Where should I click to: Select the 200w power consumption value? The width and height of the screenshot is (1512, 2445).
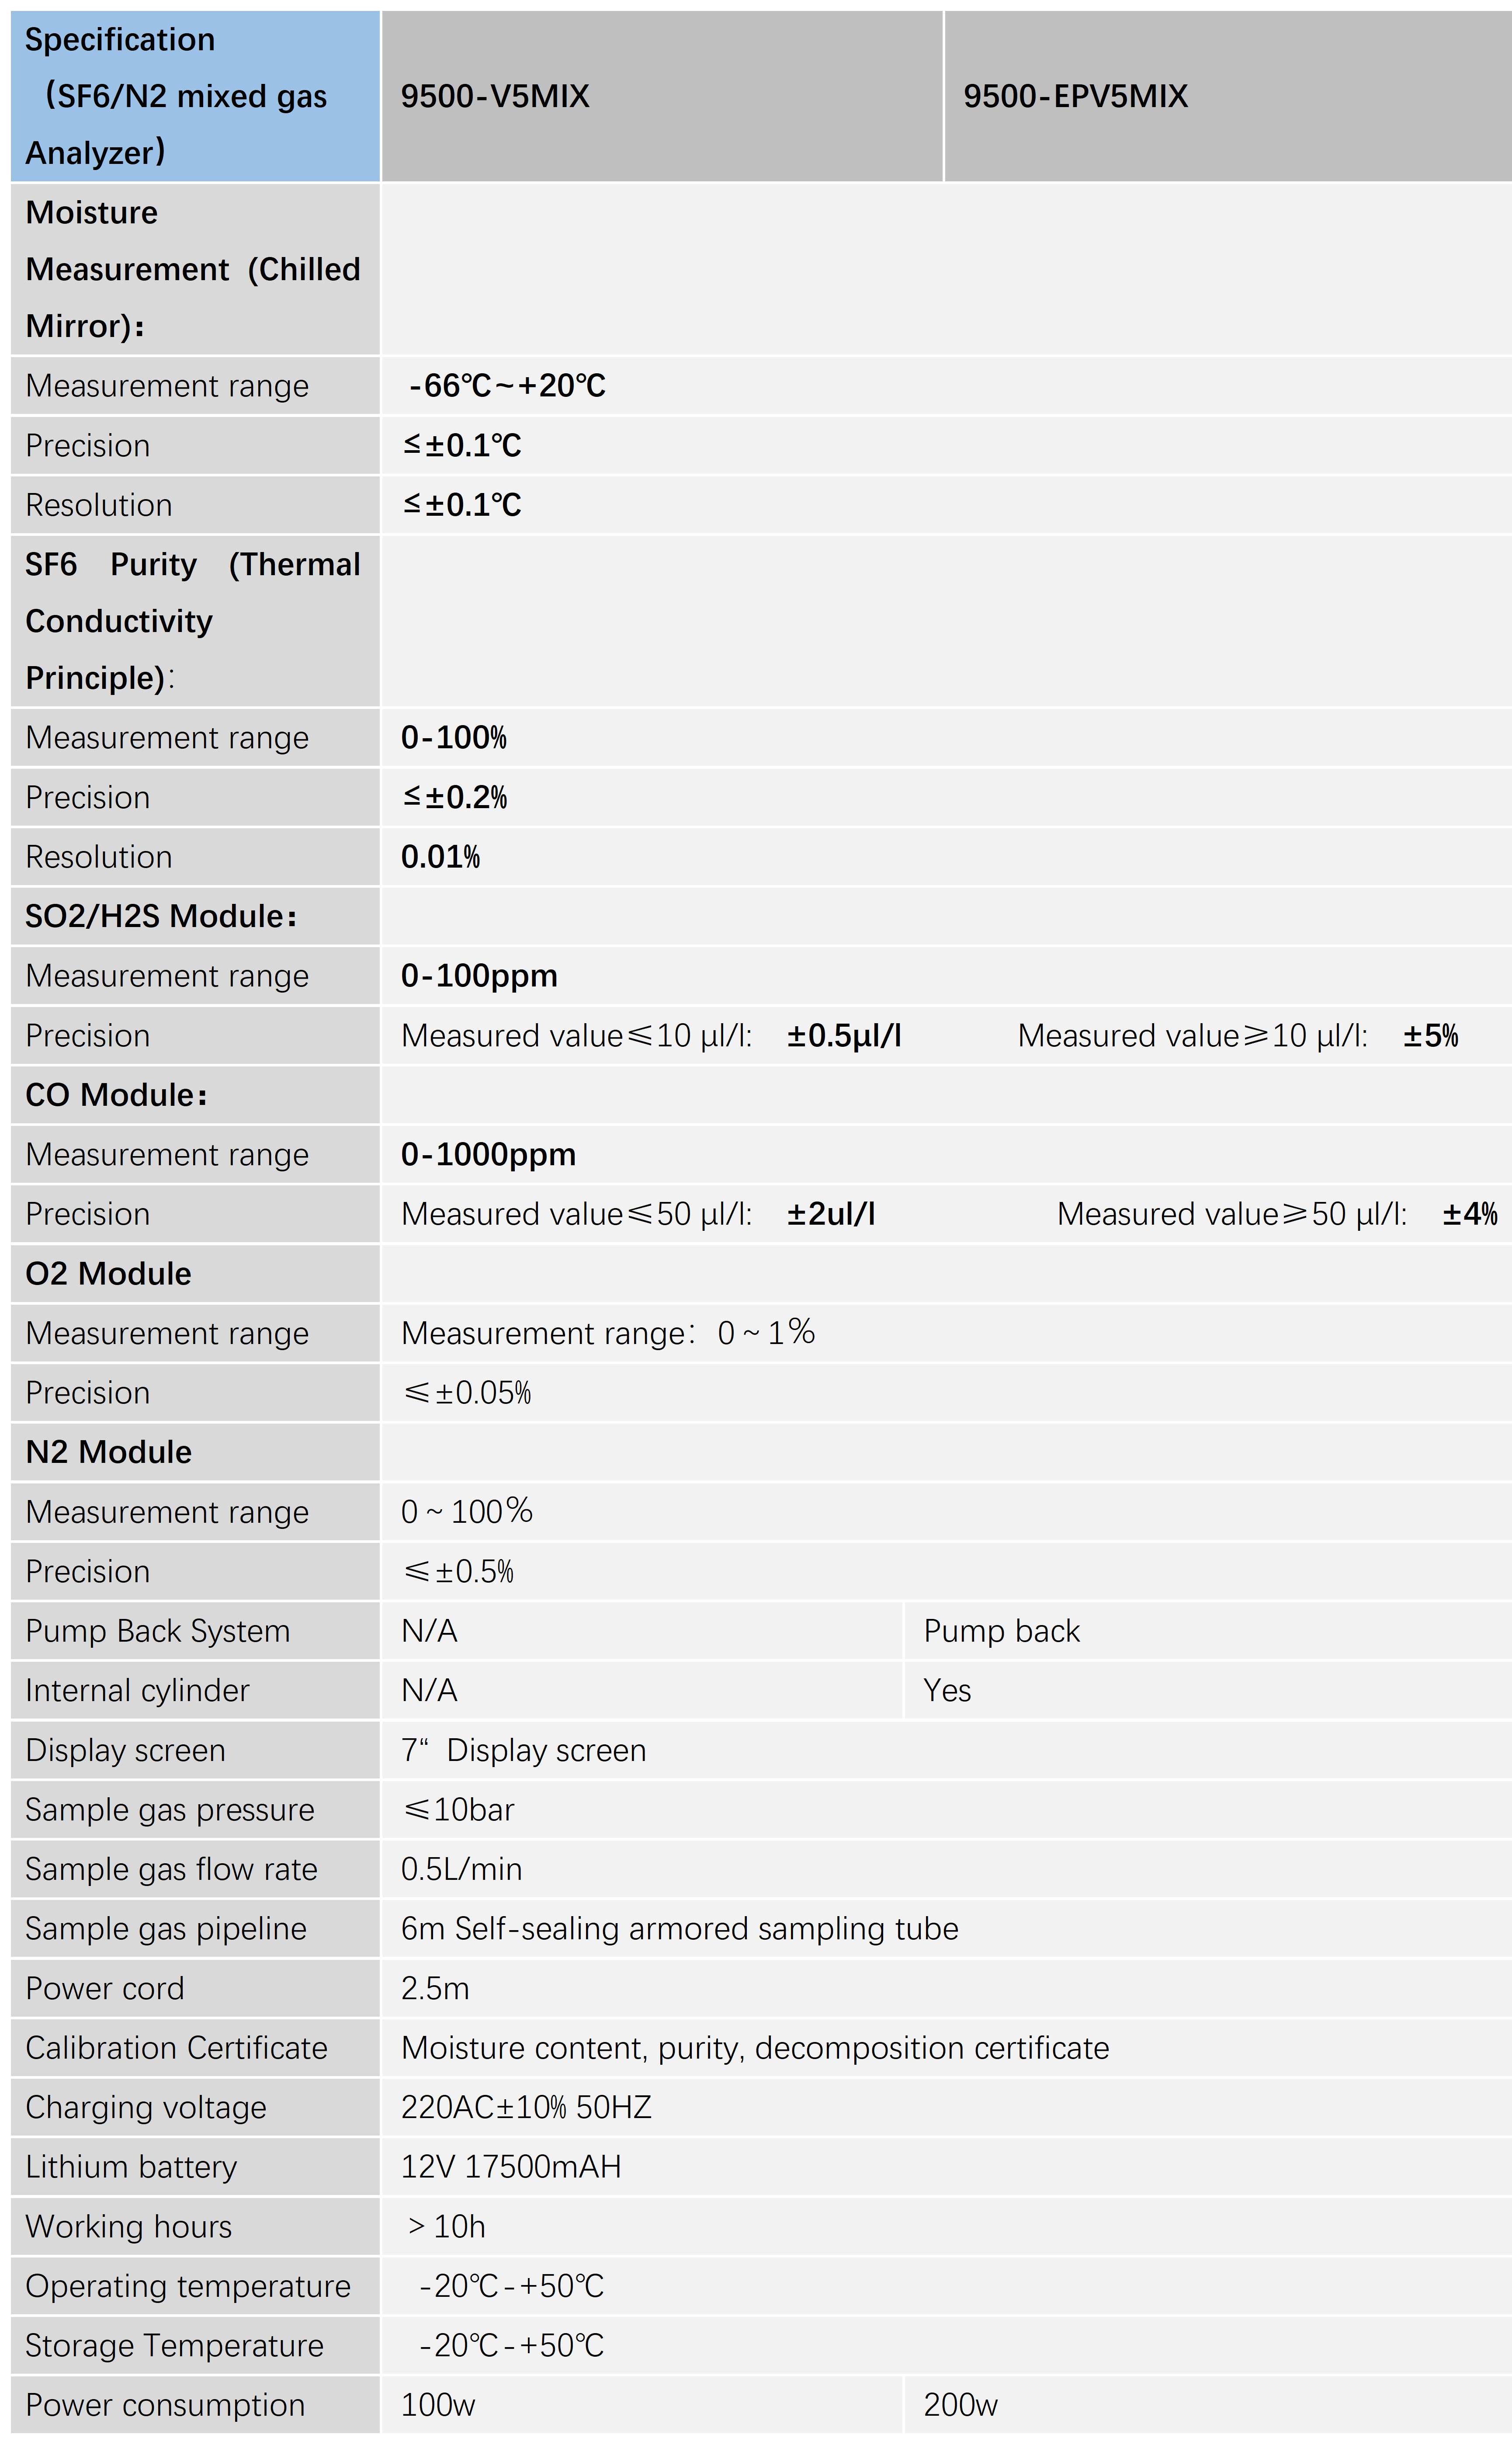(960, 2405)
